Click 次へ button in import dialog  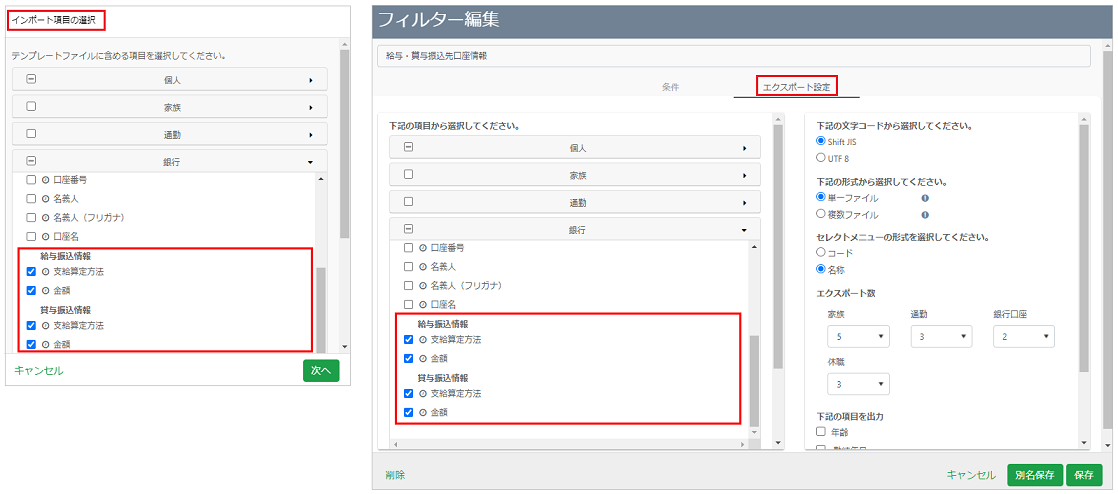click(x=321, y=371)
